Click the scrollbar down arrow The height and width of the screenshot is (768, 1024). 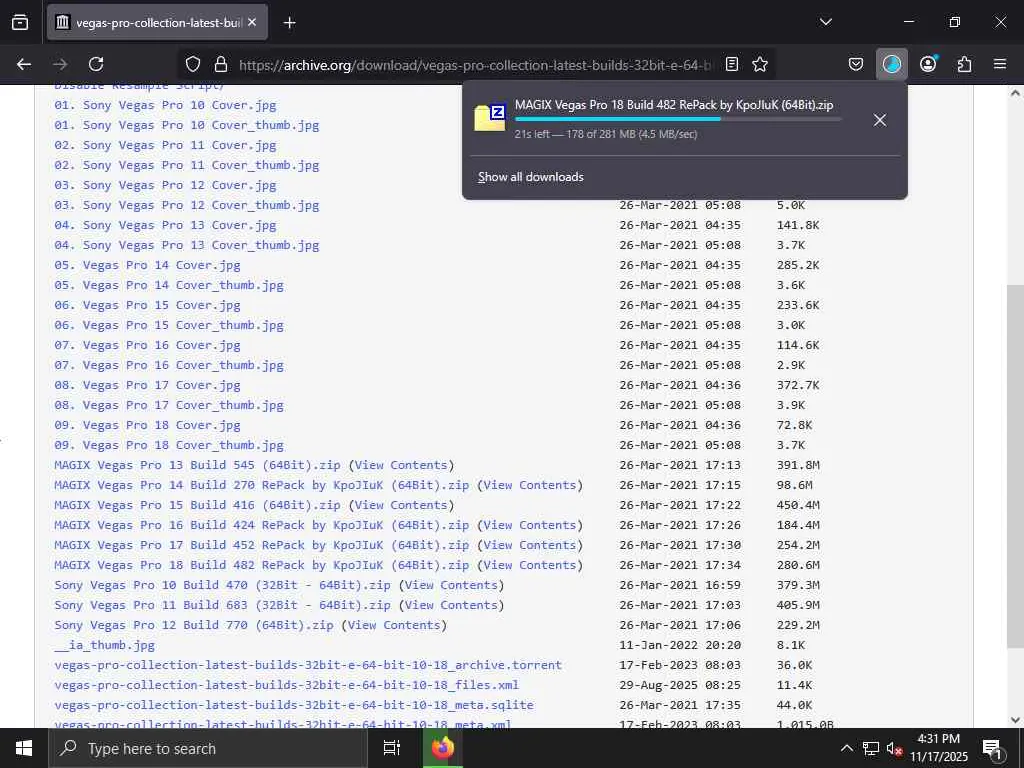click(1015, 720)
